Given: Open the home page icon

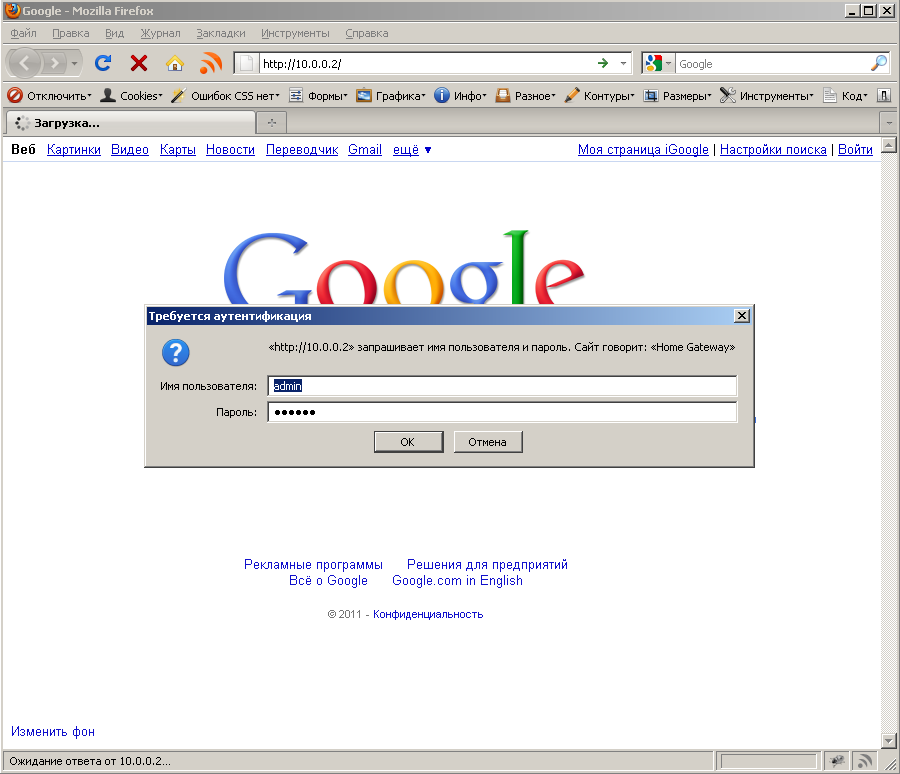Looking at the screenshot, I should coord(174,63).
